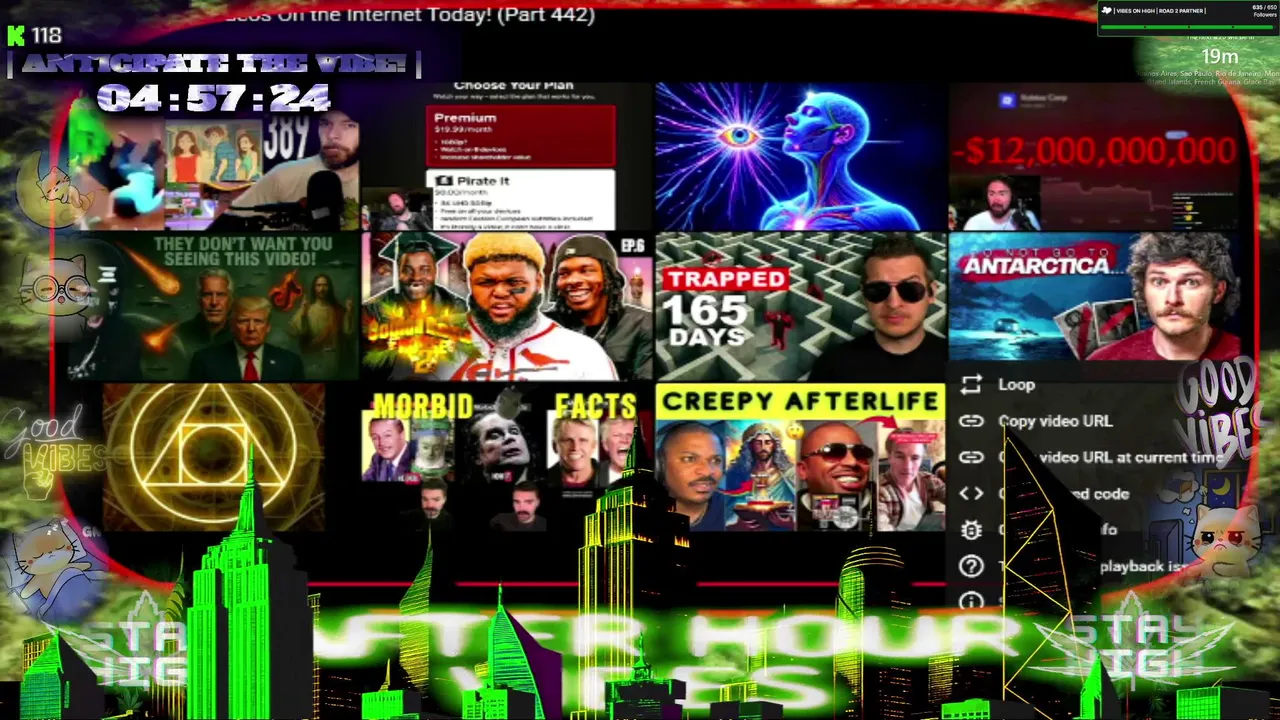1280x720 pixels.
Task: Click the 04:57:24 stream timer
Action: click(214, 98)
